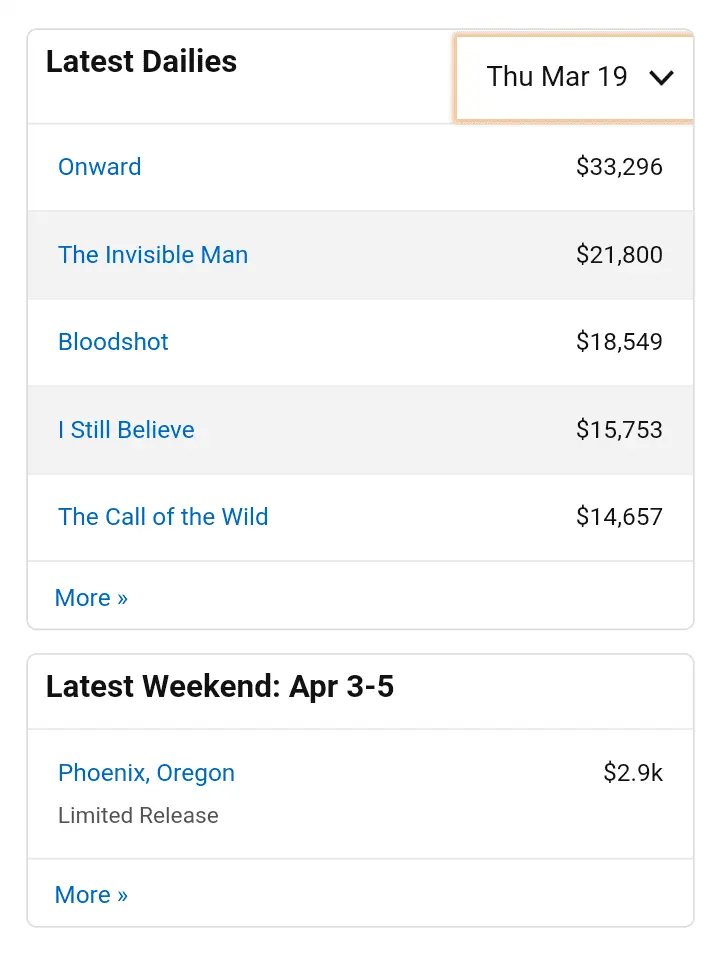This screenshot has width=720, height=954.
Task: Open The Call of the Wild link
Action: pyautogui.click(x=163, y=517)
